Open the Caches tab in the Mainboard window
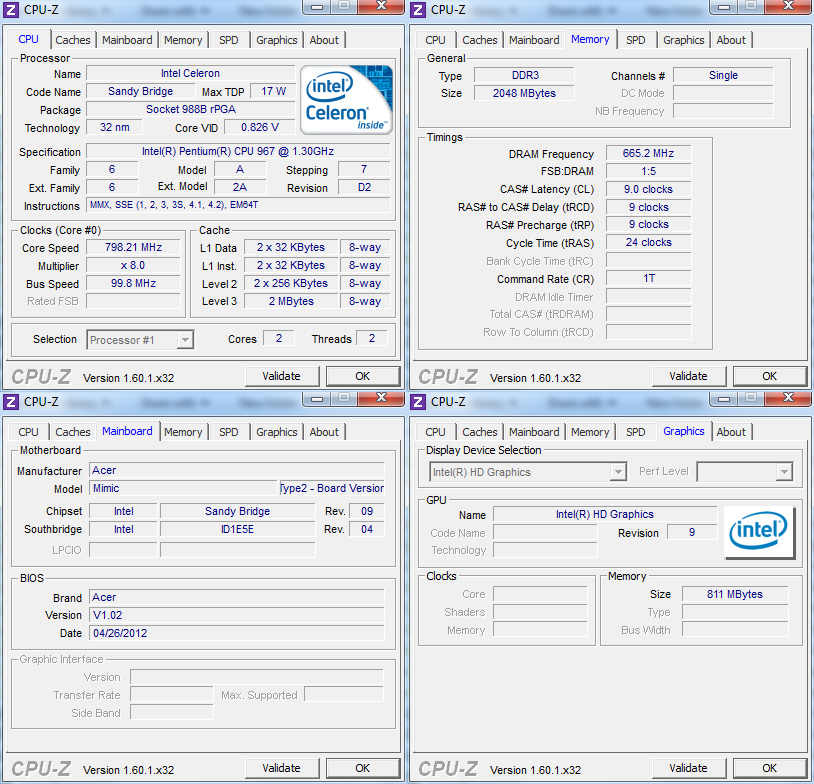 73,432
